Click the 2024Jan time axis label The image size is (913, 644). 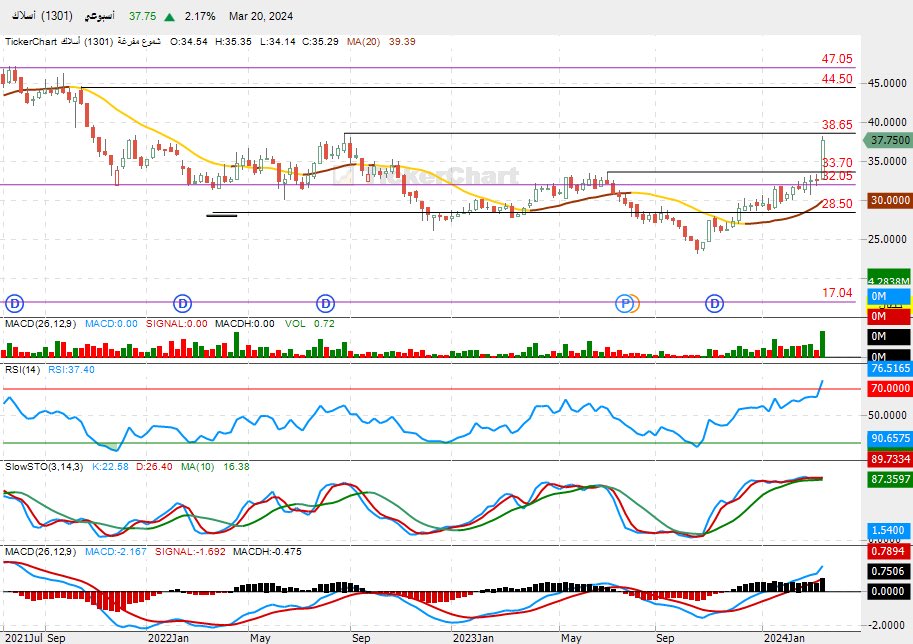(x=784, y=638)
